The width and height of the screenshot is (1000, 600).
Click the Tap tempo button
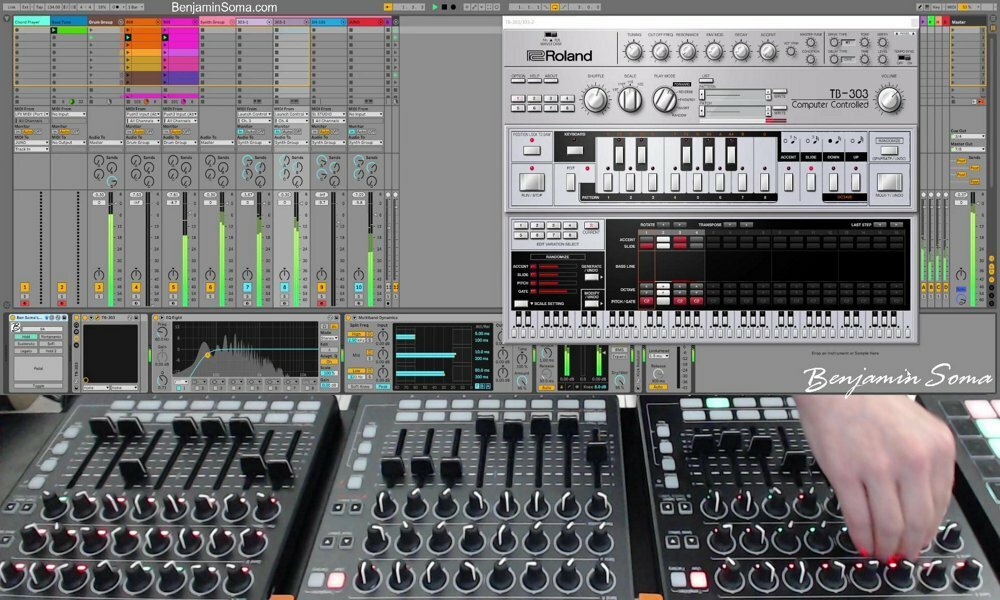40,7
